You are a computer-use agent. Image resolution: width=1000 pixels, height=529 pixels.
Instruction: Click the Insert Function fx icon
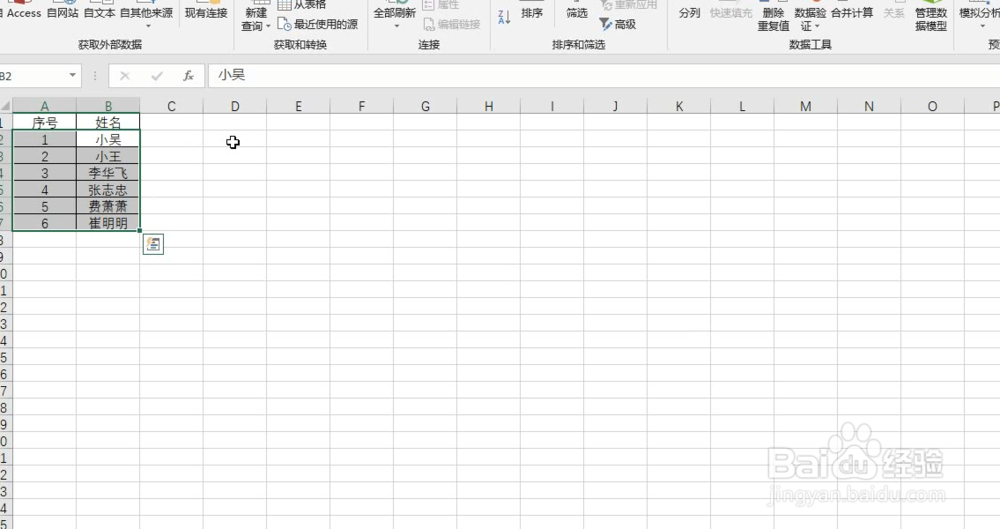[x=188, y=76]
